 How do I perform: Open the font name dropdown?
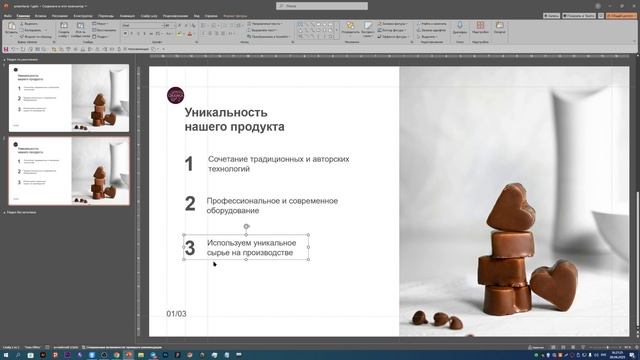pos(162,25)
